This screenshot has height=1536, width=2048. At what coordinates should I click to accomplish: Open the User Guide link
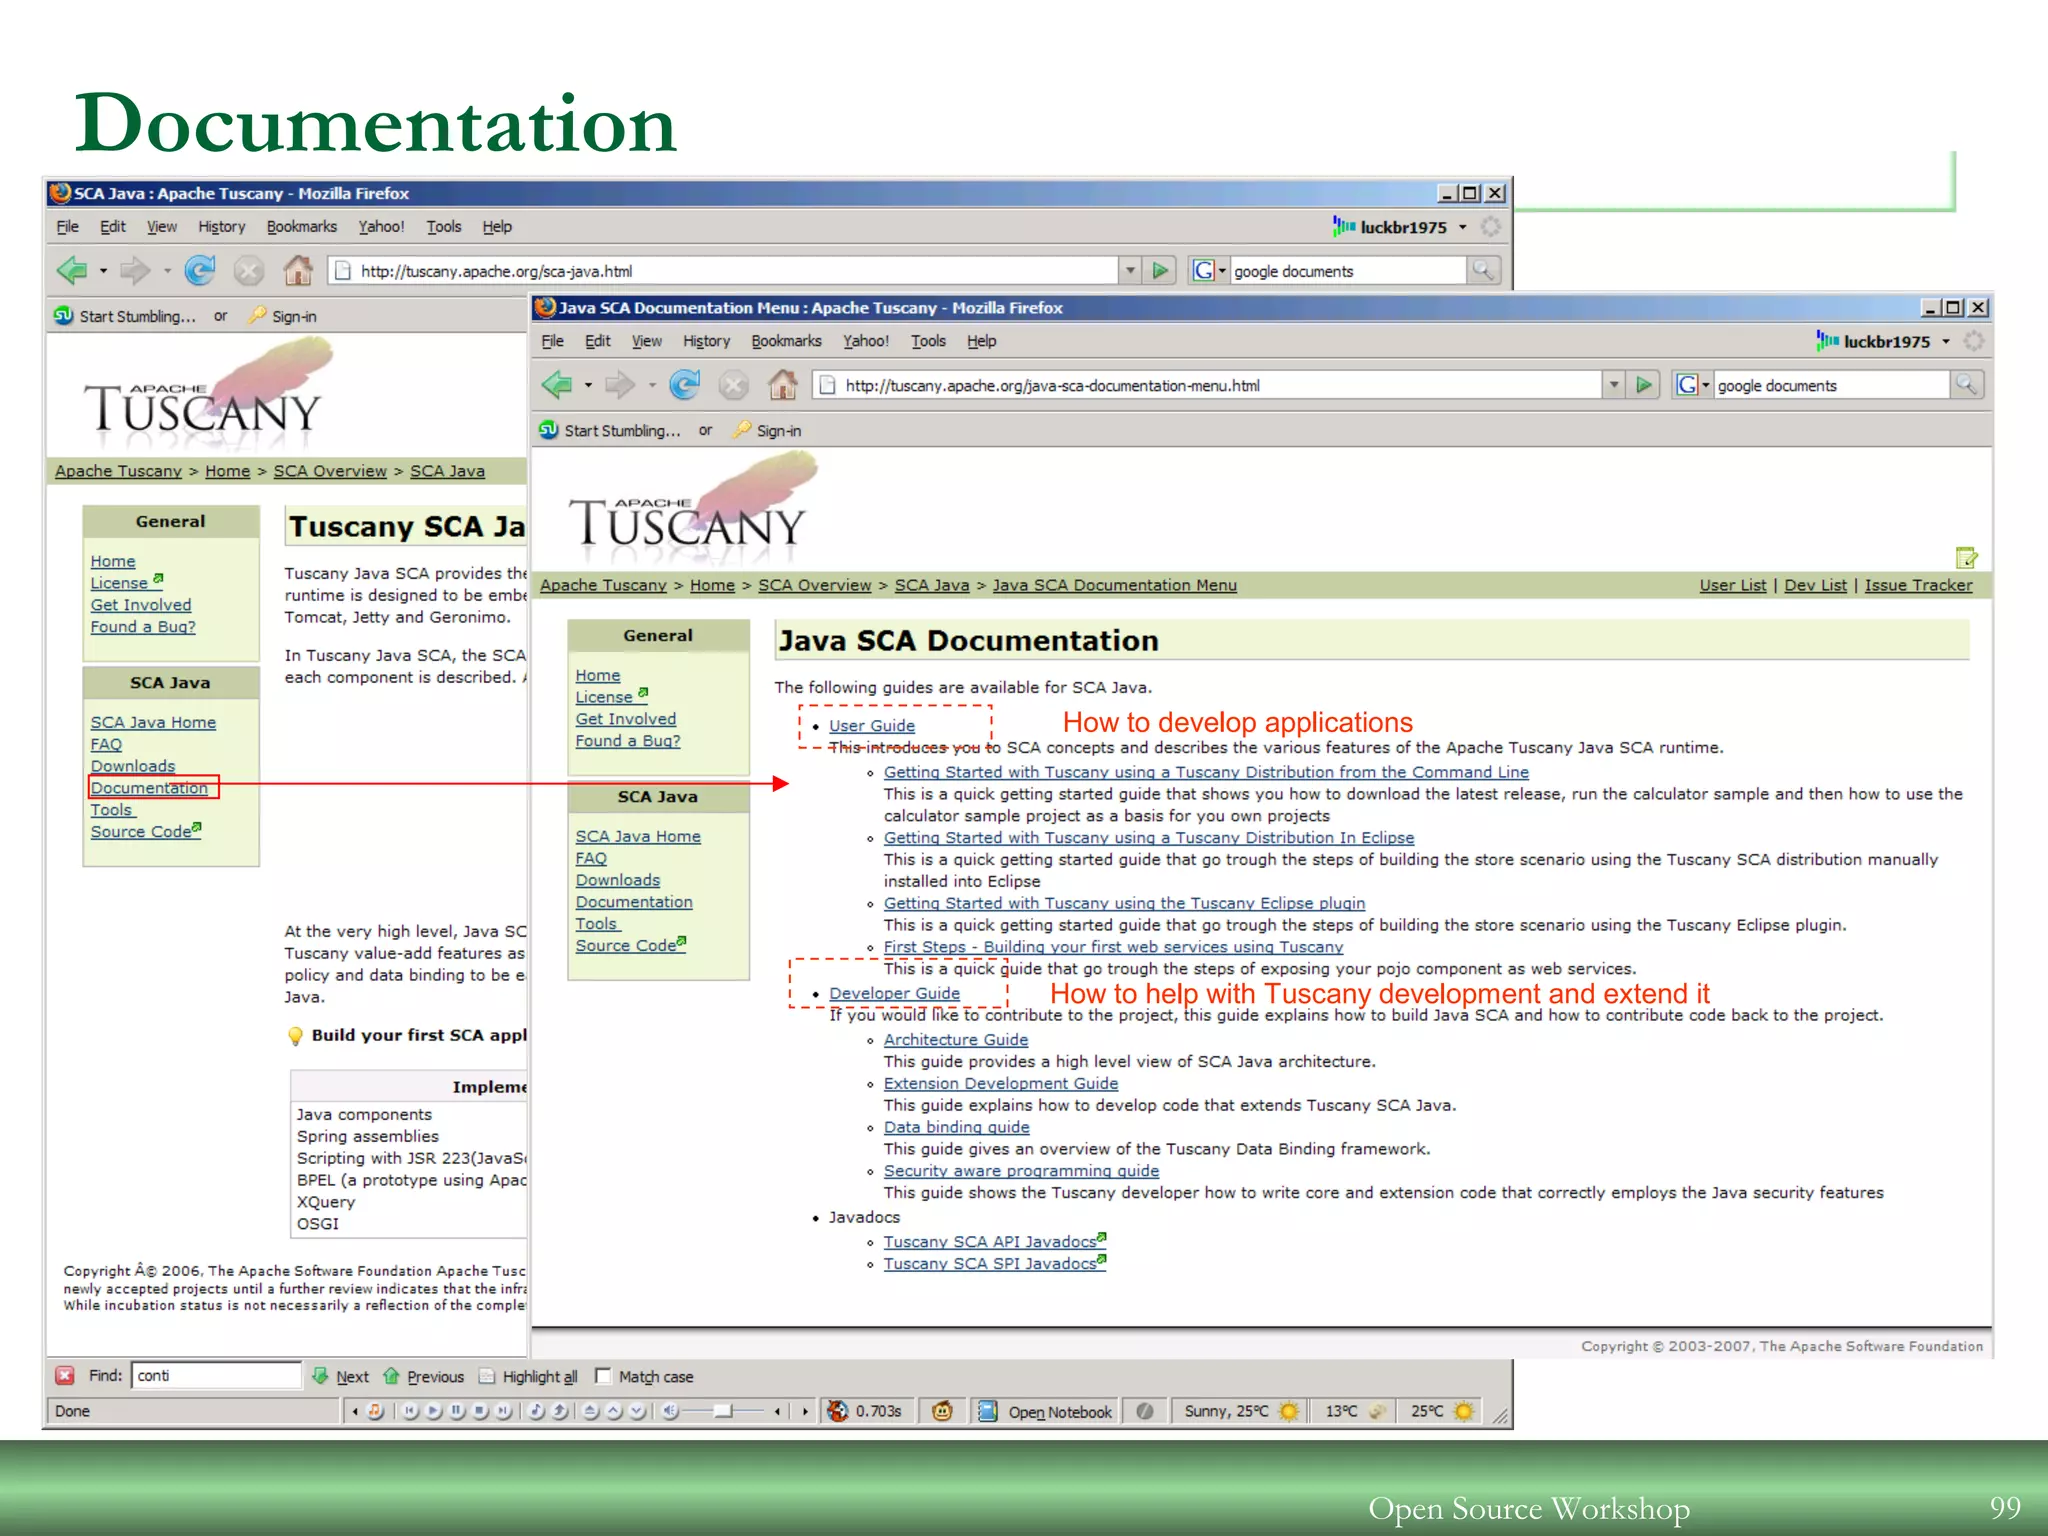[871, 725]
